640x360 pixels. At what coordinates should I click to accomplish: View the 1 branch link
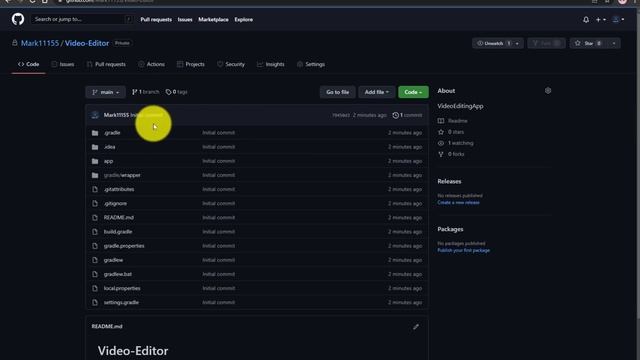coord(145,92)
